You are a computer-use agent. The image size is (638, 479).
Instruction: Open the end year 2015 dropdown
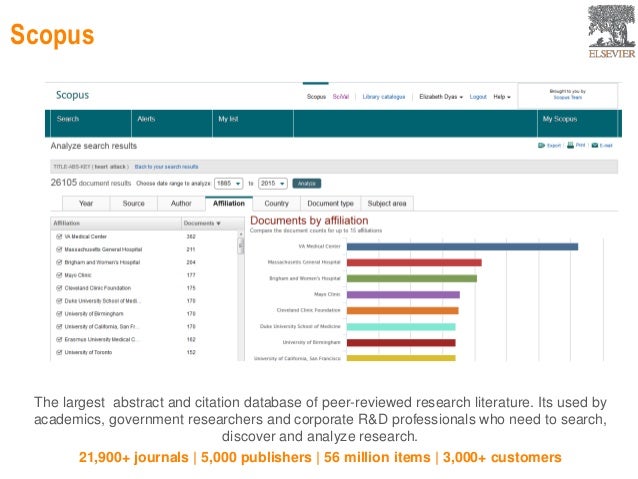(272, 184)
